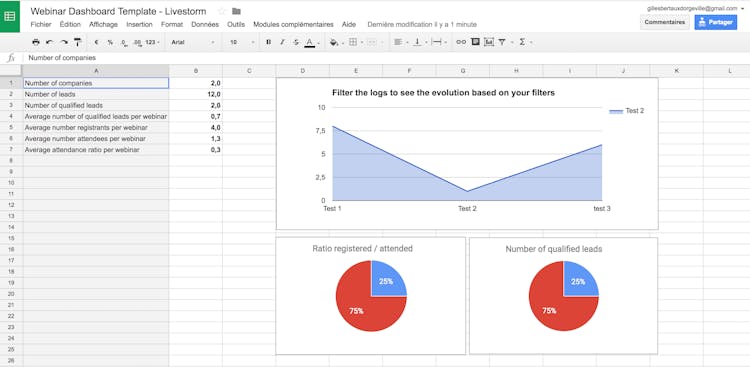Insert a chart from the toolbar
Viewport: 750px width, 367px height.
pos(488,42)
